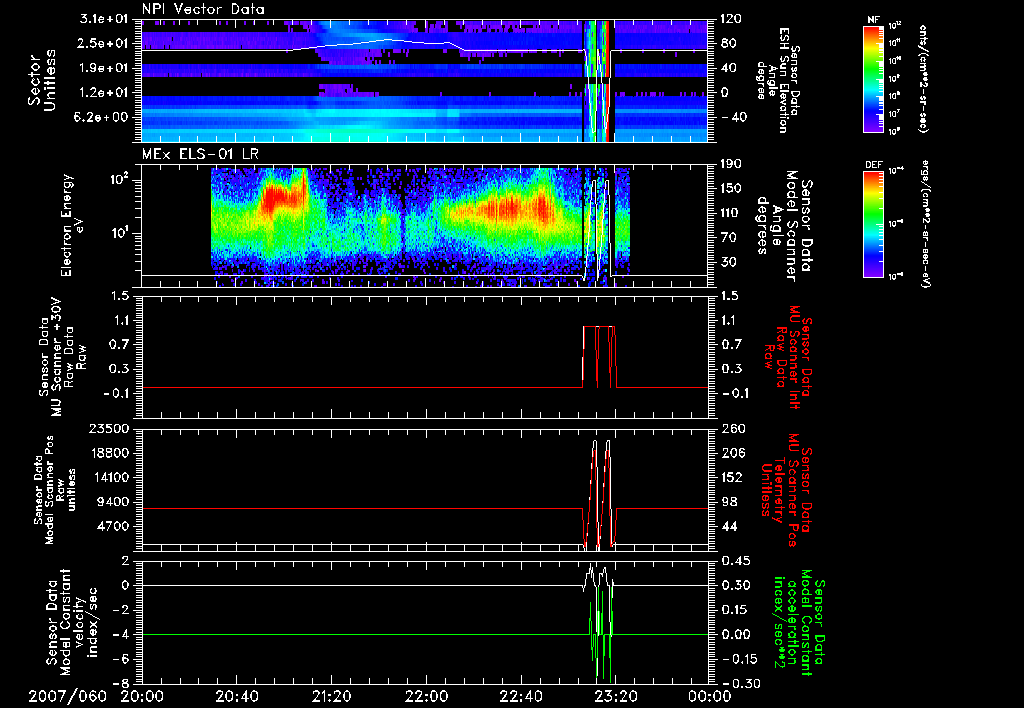The width and height of the screenshot is (1024, 708).
Task: Click the DEF color scale bar
Action: 873,224
